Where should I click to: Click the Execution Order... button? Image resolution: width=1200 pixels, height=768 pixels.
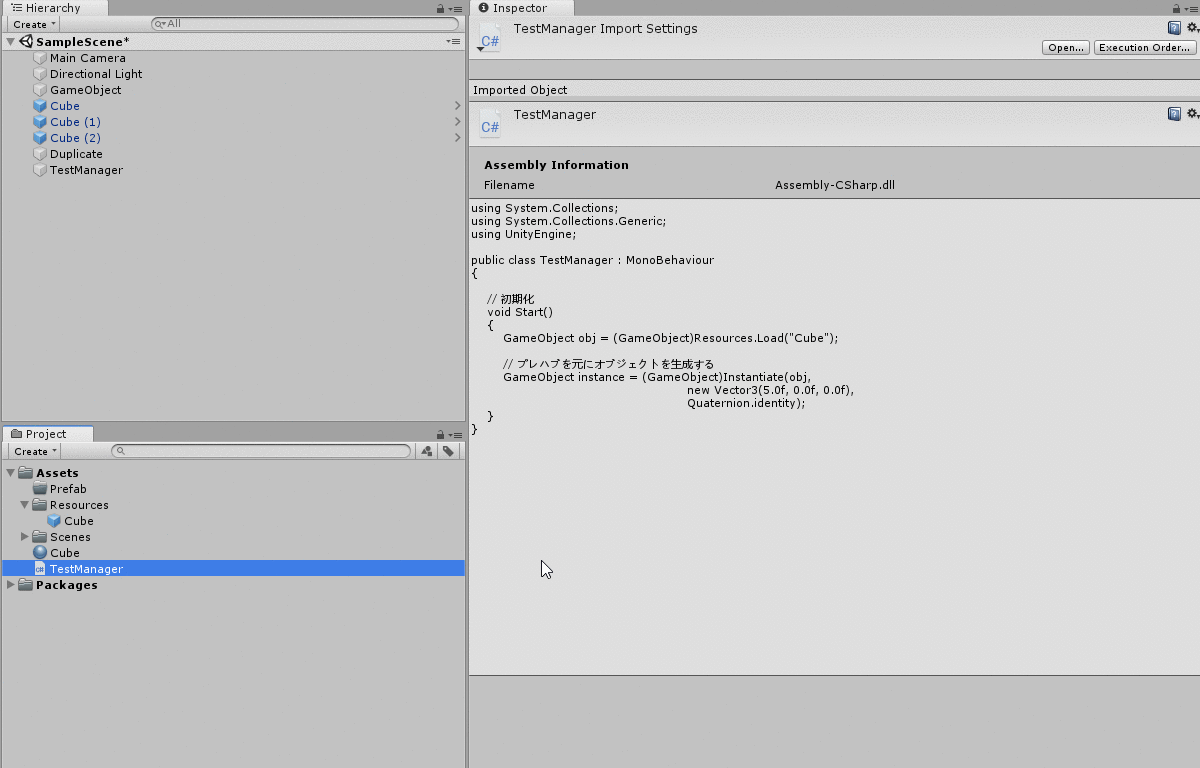pyautogui.click(x=1145, y=48)
